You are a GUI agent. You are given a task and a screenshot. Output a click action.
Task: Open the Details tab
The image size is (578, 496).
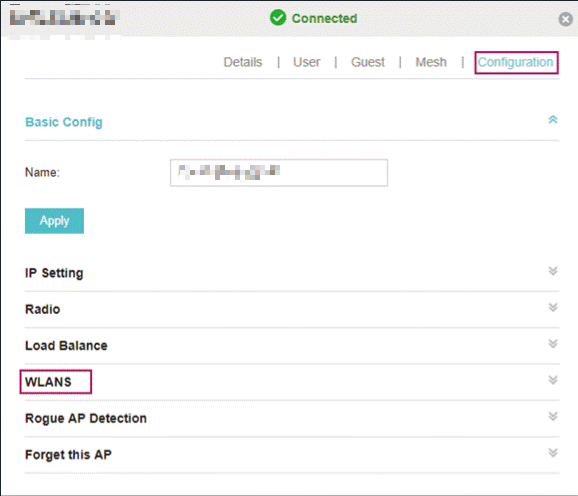(x=243, y=62)
